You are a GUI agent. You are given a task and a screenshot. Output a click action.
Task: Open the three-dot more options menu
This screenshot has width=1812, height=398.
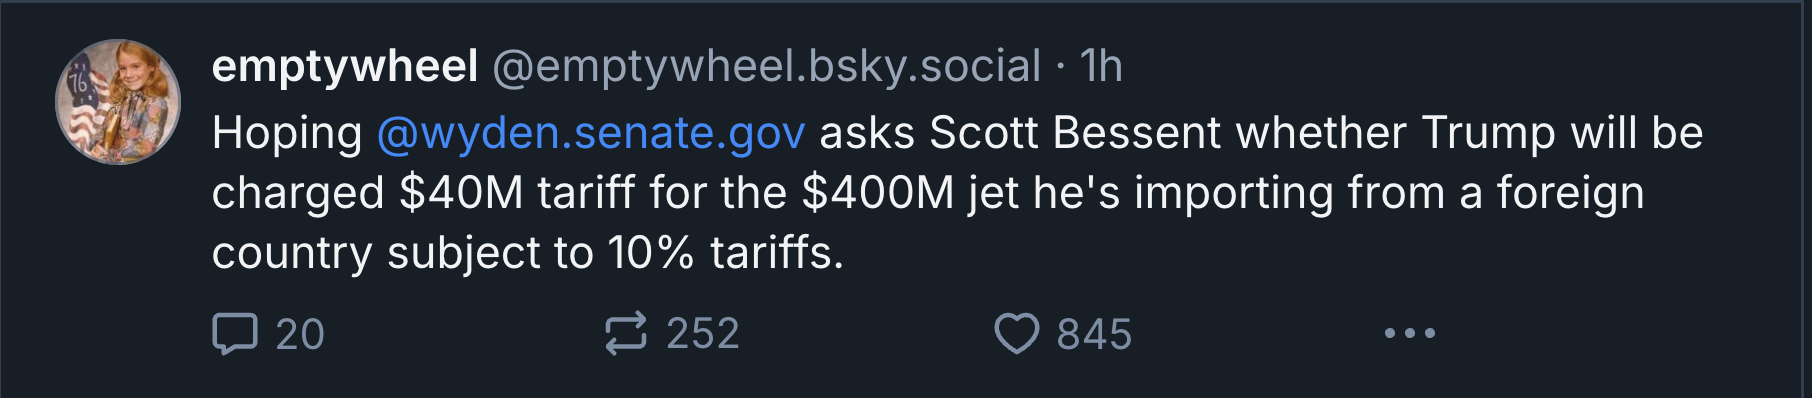coord(1410,333)
